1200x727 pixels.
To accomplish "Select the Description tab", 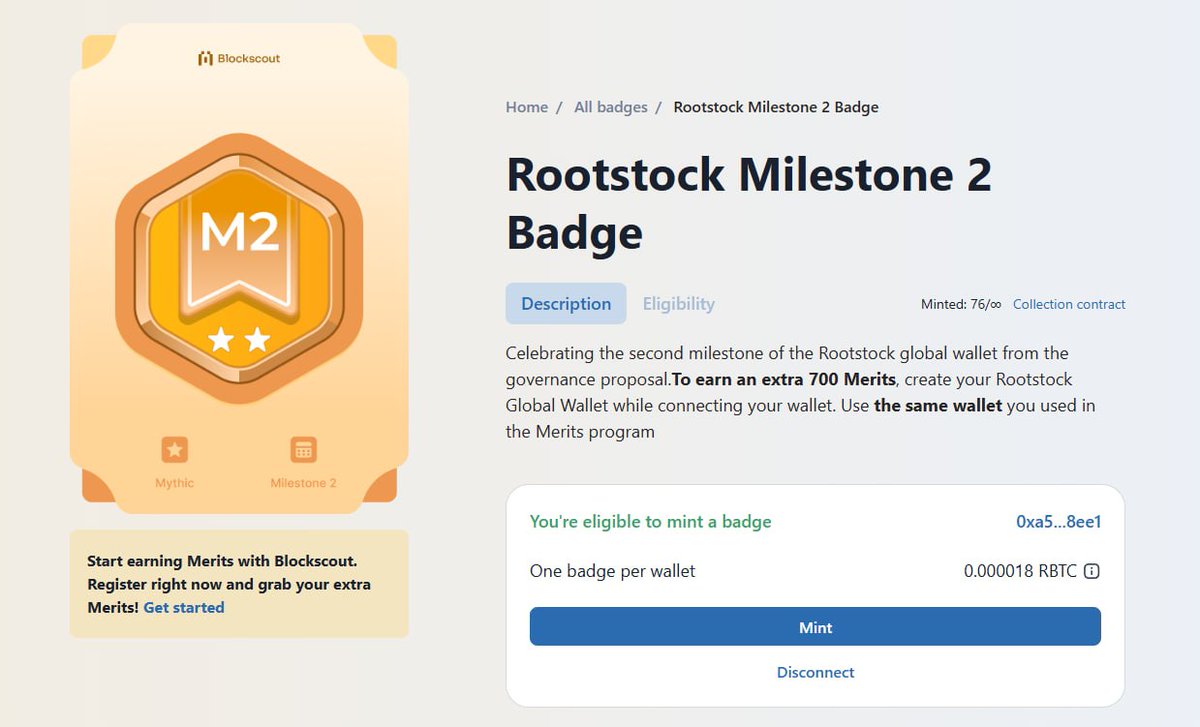I will [x=566, y=304].
